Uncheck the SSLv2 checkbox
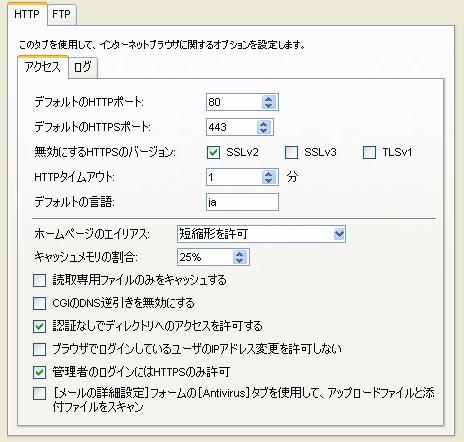 (x=213, y=152)
